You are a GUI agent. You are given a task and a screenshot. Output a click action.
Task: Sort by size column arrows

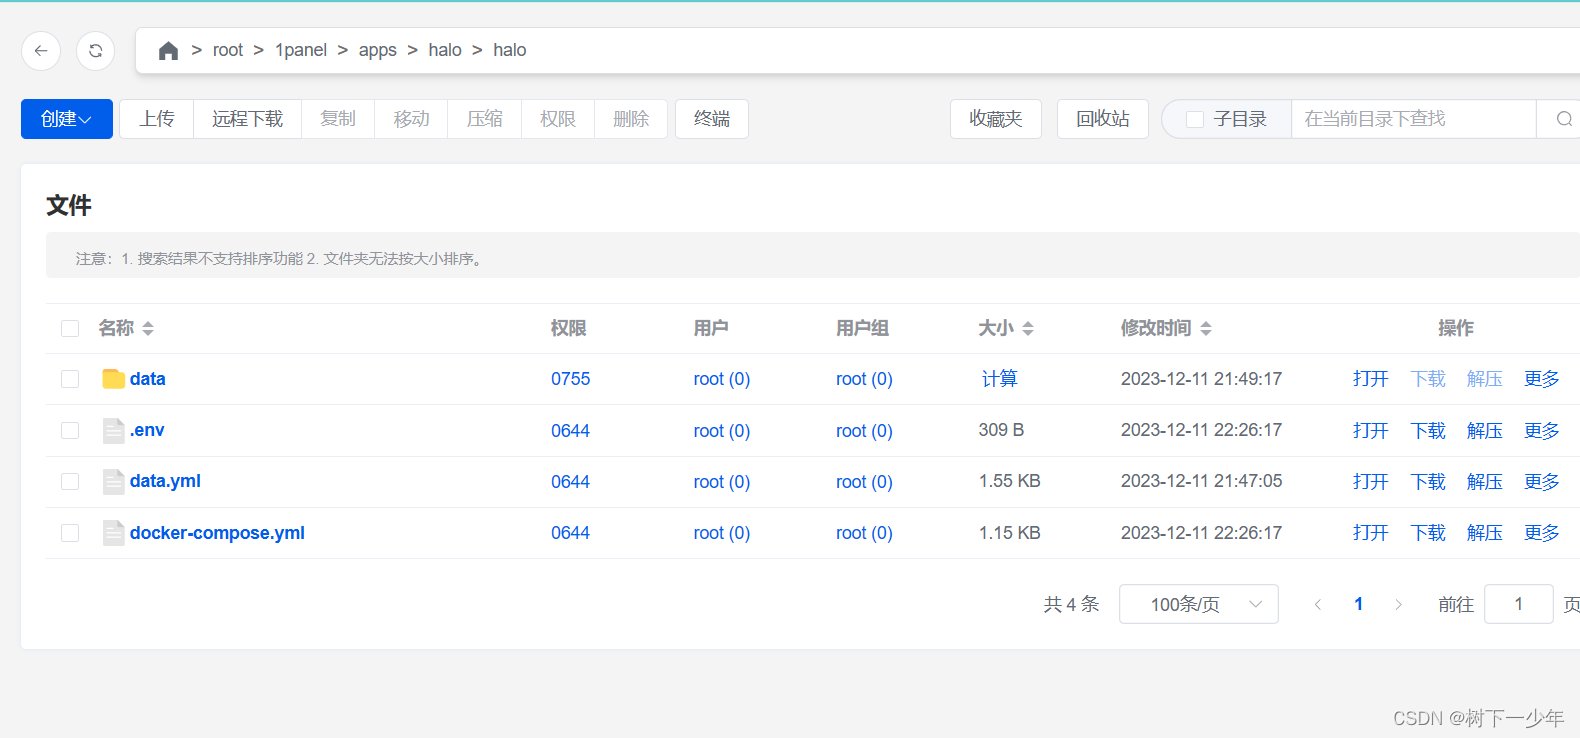[x=1028, y=328]
